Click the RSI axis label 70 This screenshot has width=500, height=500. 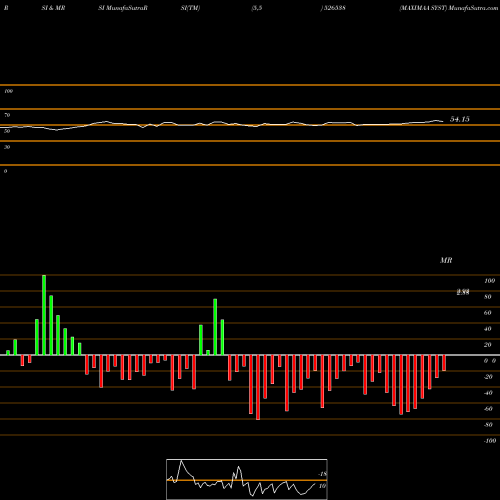click(x=7, y=115)
